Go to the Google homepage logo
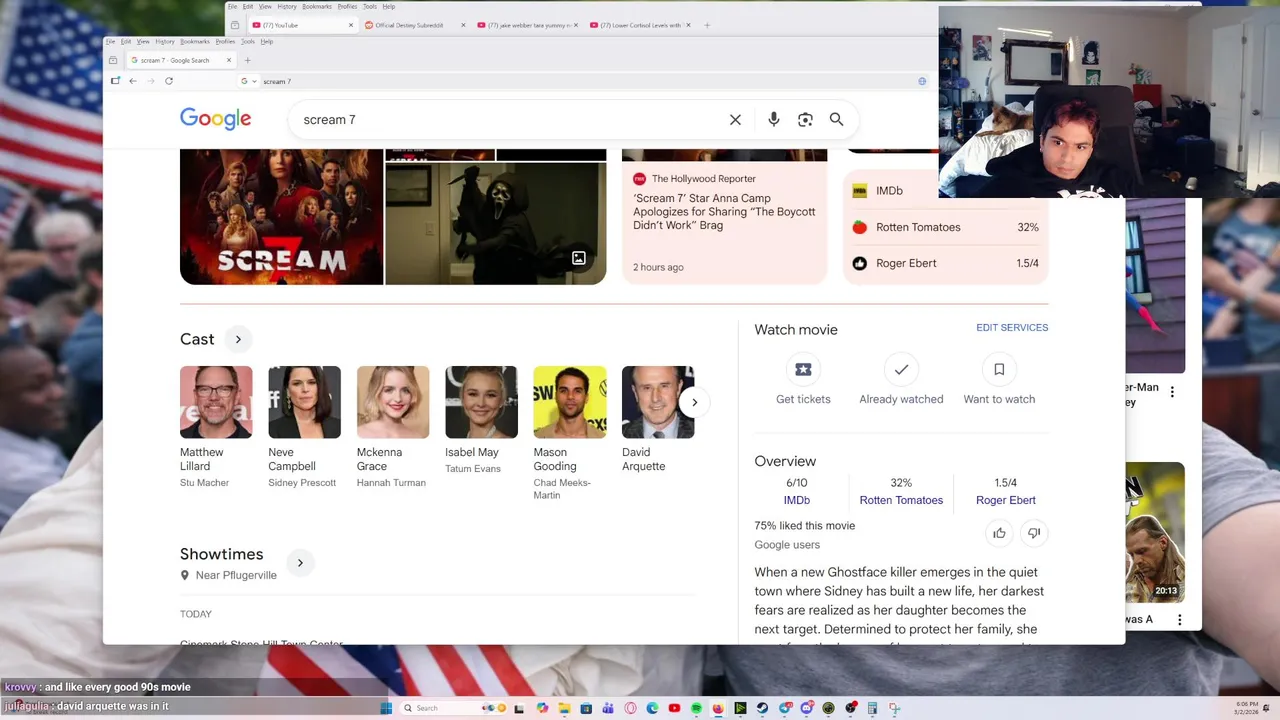Image resolution: width=1280 pixels, height=720 pixels. 215,119
